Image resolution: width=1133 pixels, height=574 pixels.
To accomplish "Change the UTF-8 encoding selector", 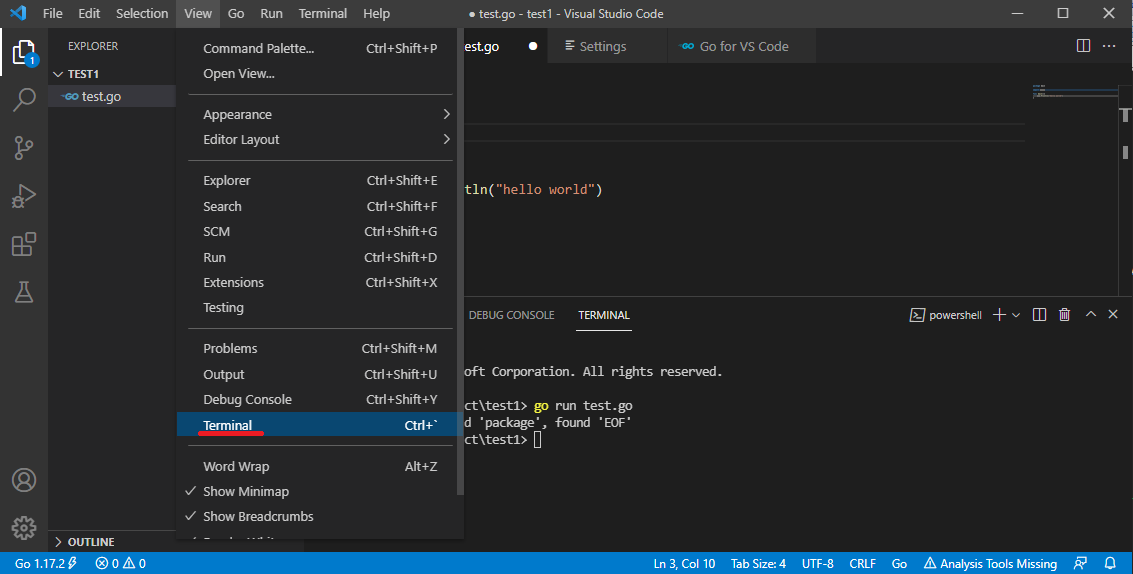I will 817,563.
